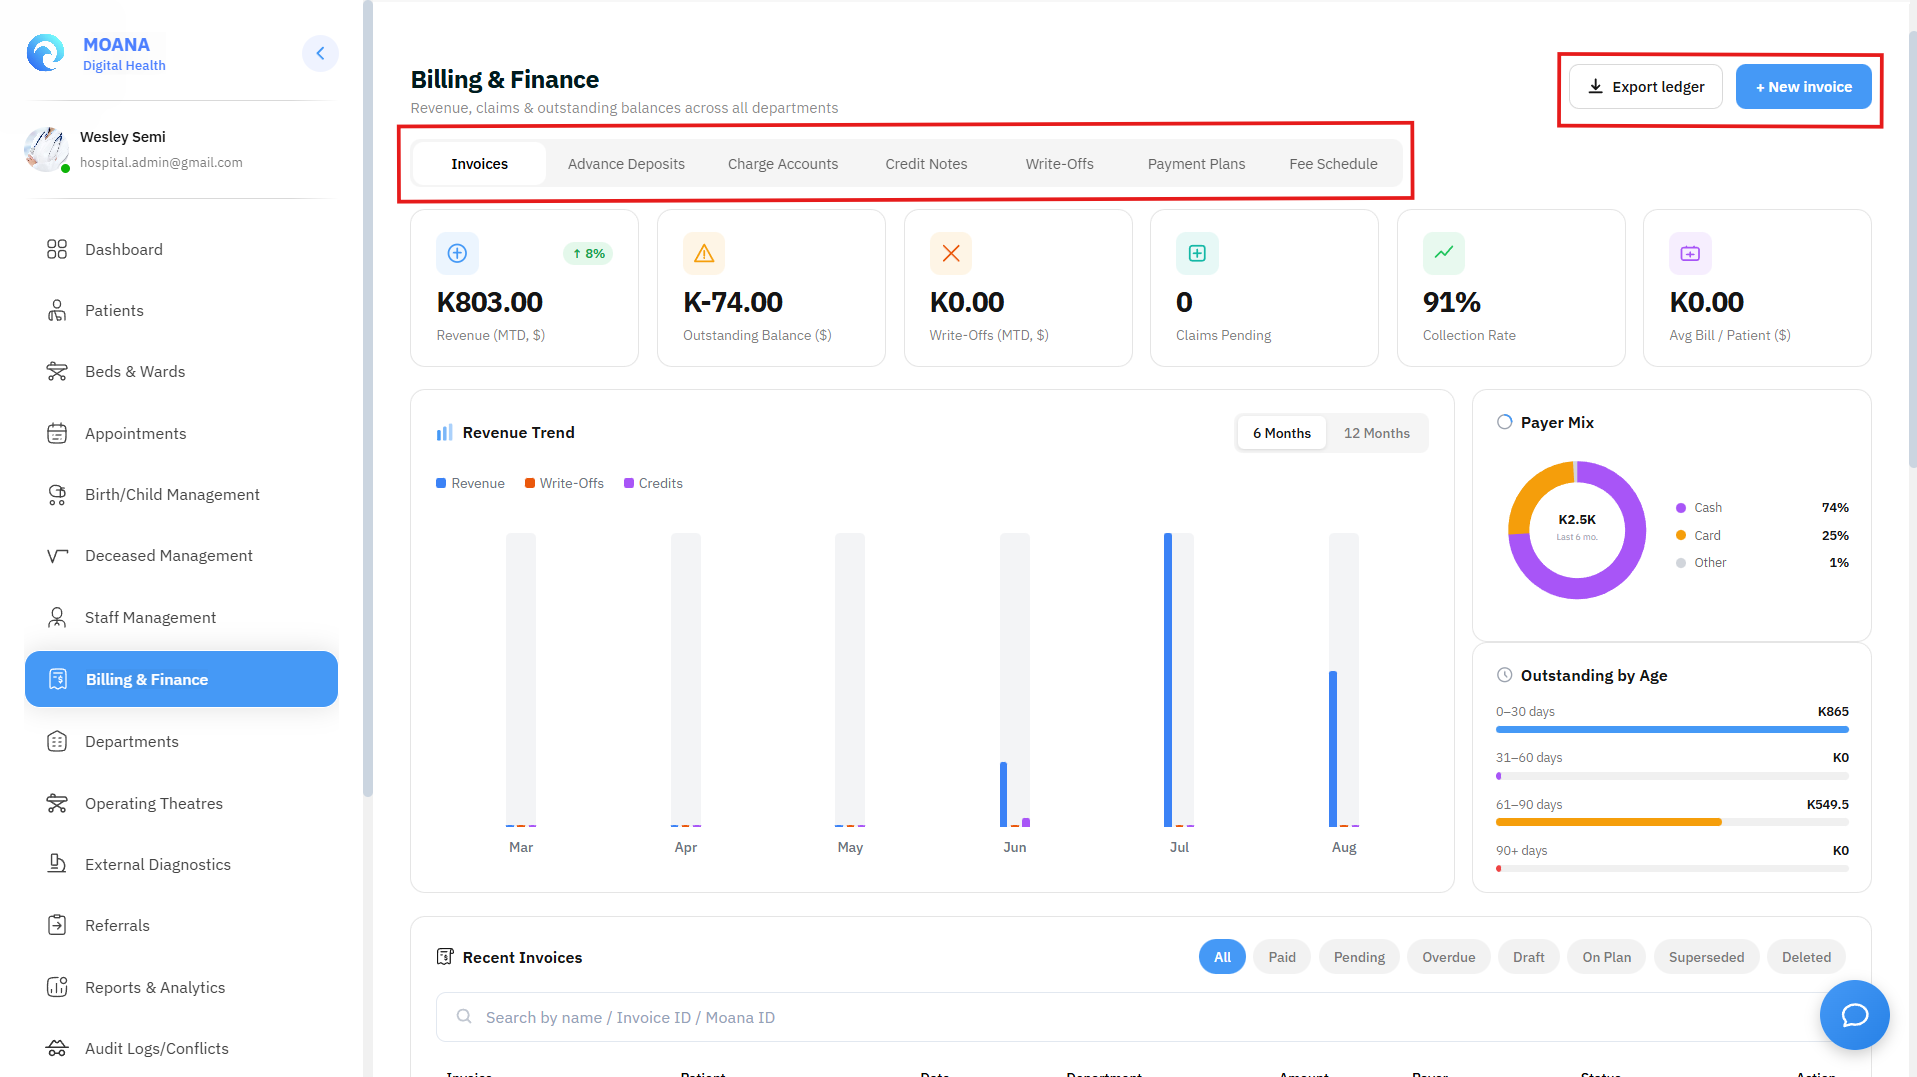The width and height of the screenshot is (1917, 1077).
Task: Click the Patients sidebar icon
Action: coord(57,310)
